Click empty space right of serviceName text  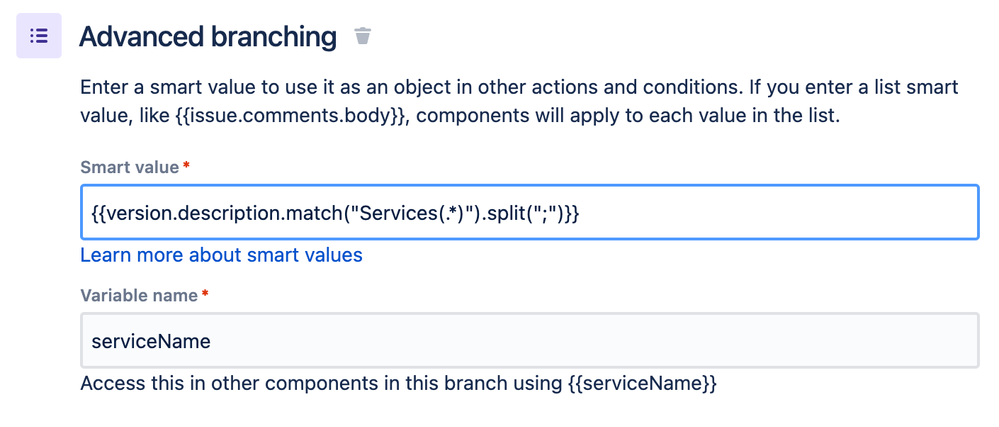(x=593, y=341)
